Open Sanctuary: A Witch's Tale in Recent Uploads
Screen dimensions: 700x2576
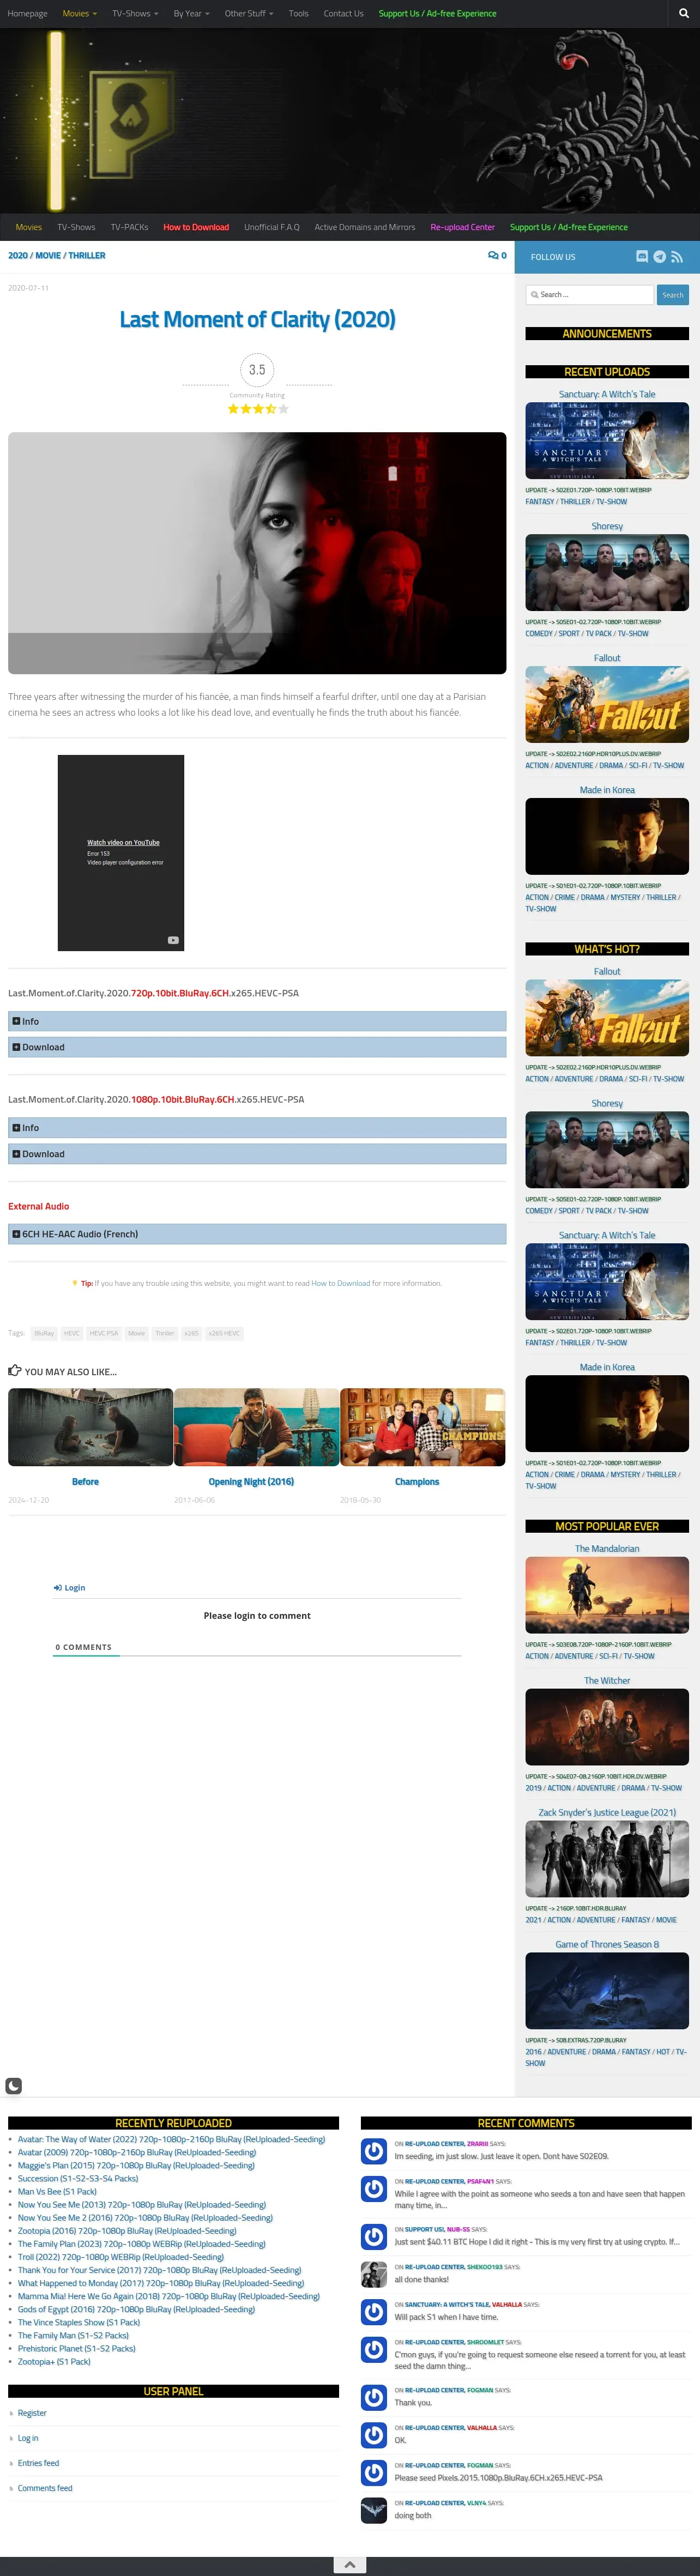607,440
